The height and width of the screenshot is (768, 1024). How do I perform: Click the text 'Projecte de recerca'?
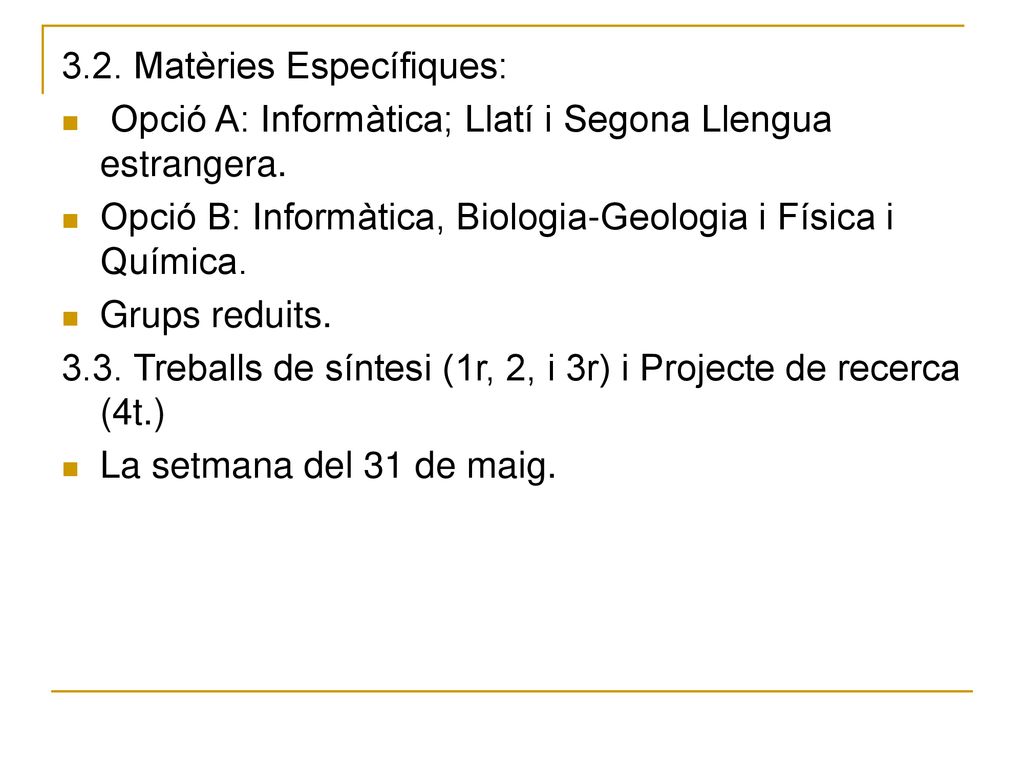[800, 369]
